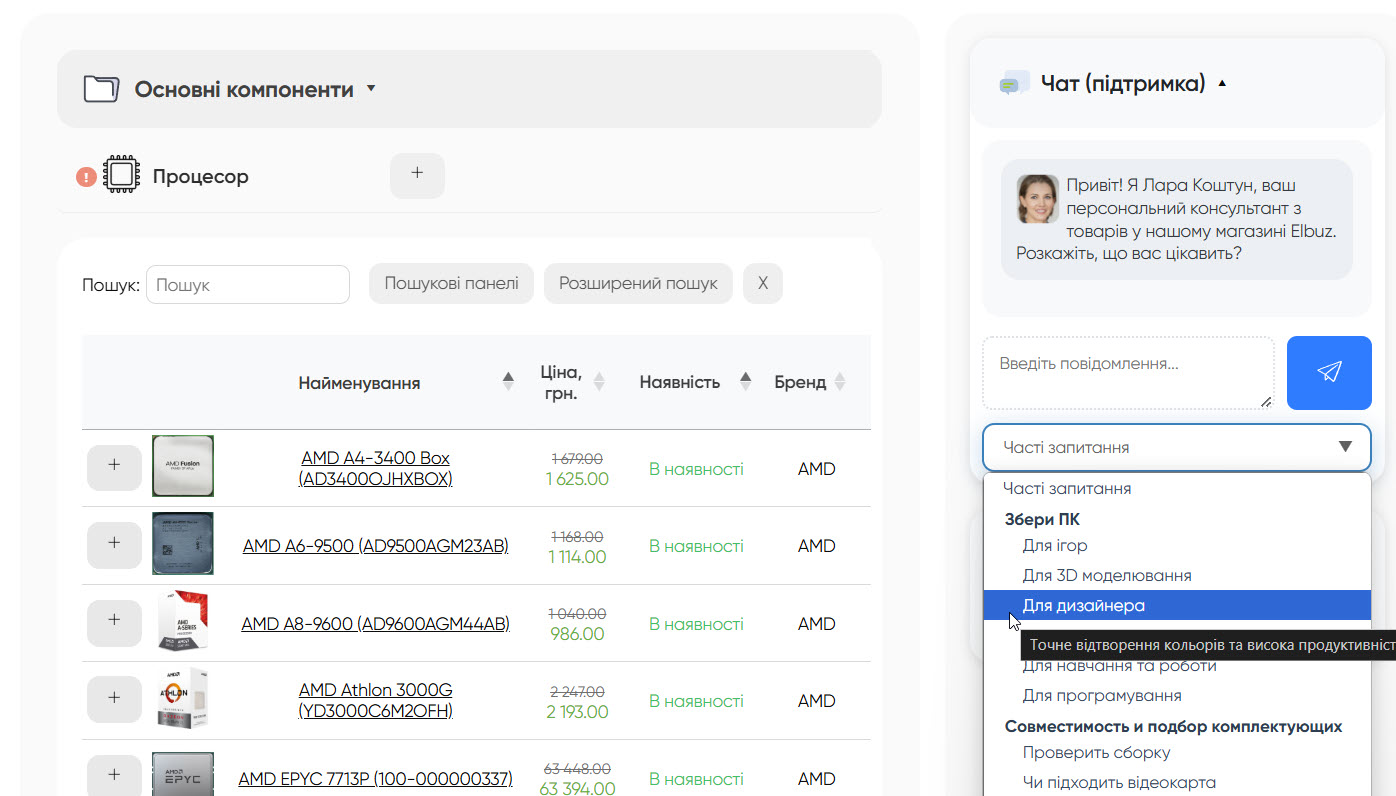Click the Розширений пошук button

(x=638, y=284)
